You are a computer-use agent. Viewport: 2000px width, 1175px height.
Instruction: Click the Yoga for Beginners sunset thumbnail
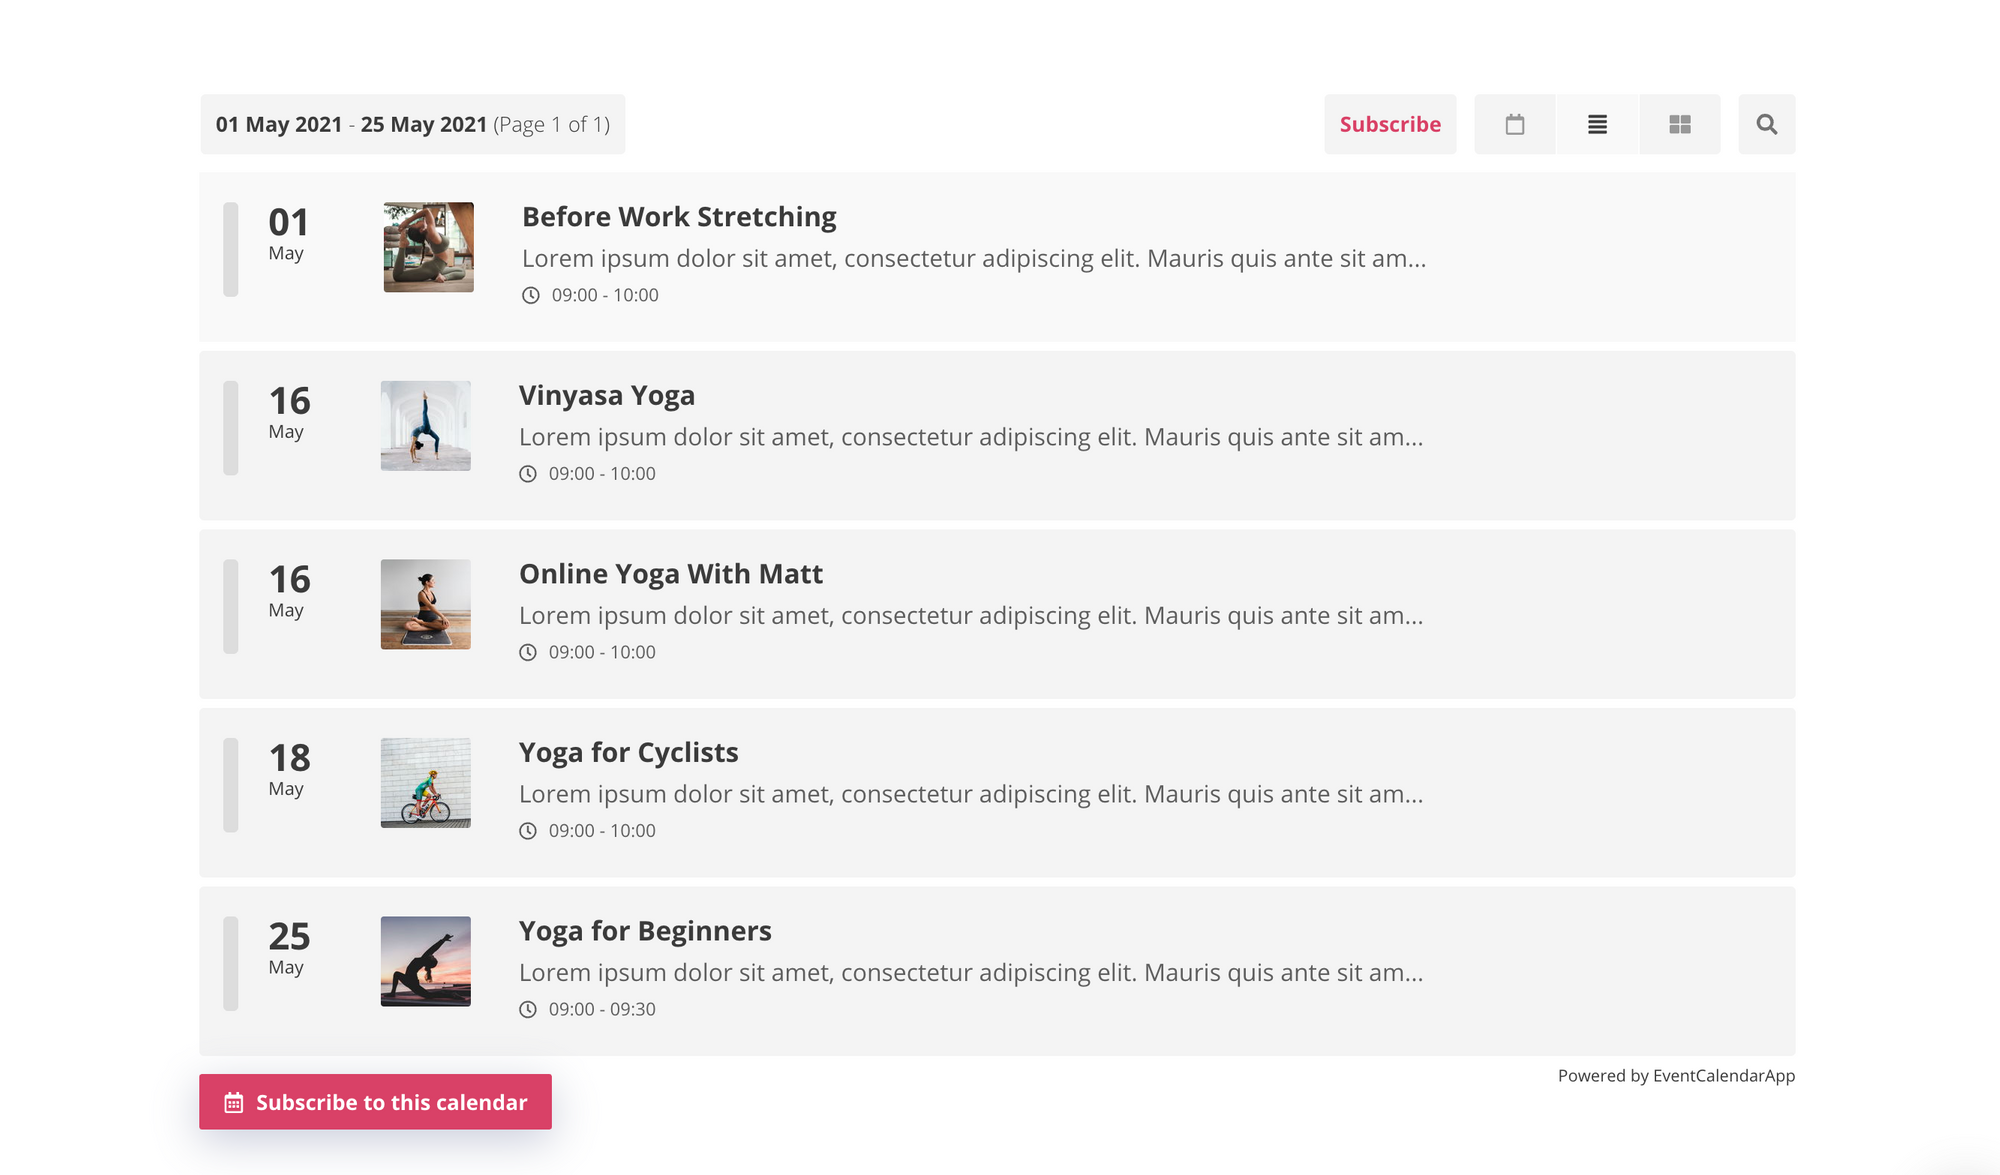tap(426, 961)
